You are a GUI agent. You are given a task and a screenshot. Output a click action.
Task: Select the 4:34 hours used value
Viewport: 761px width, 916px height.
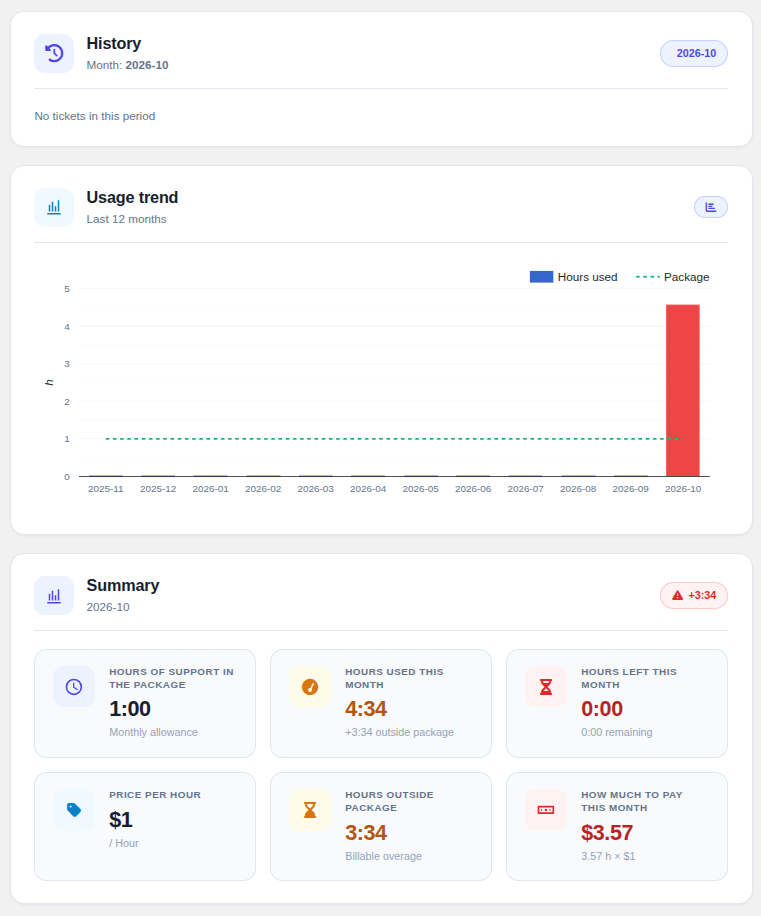(x=366, y=709)
